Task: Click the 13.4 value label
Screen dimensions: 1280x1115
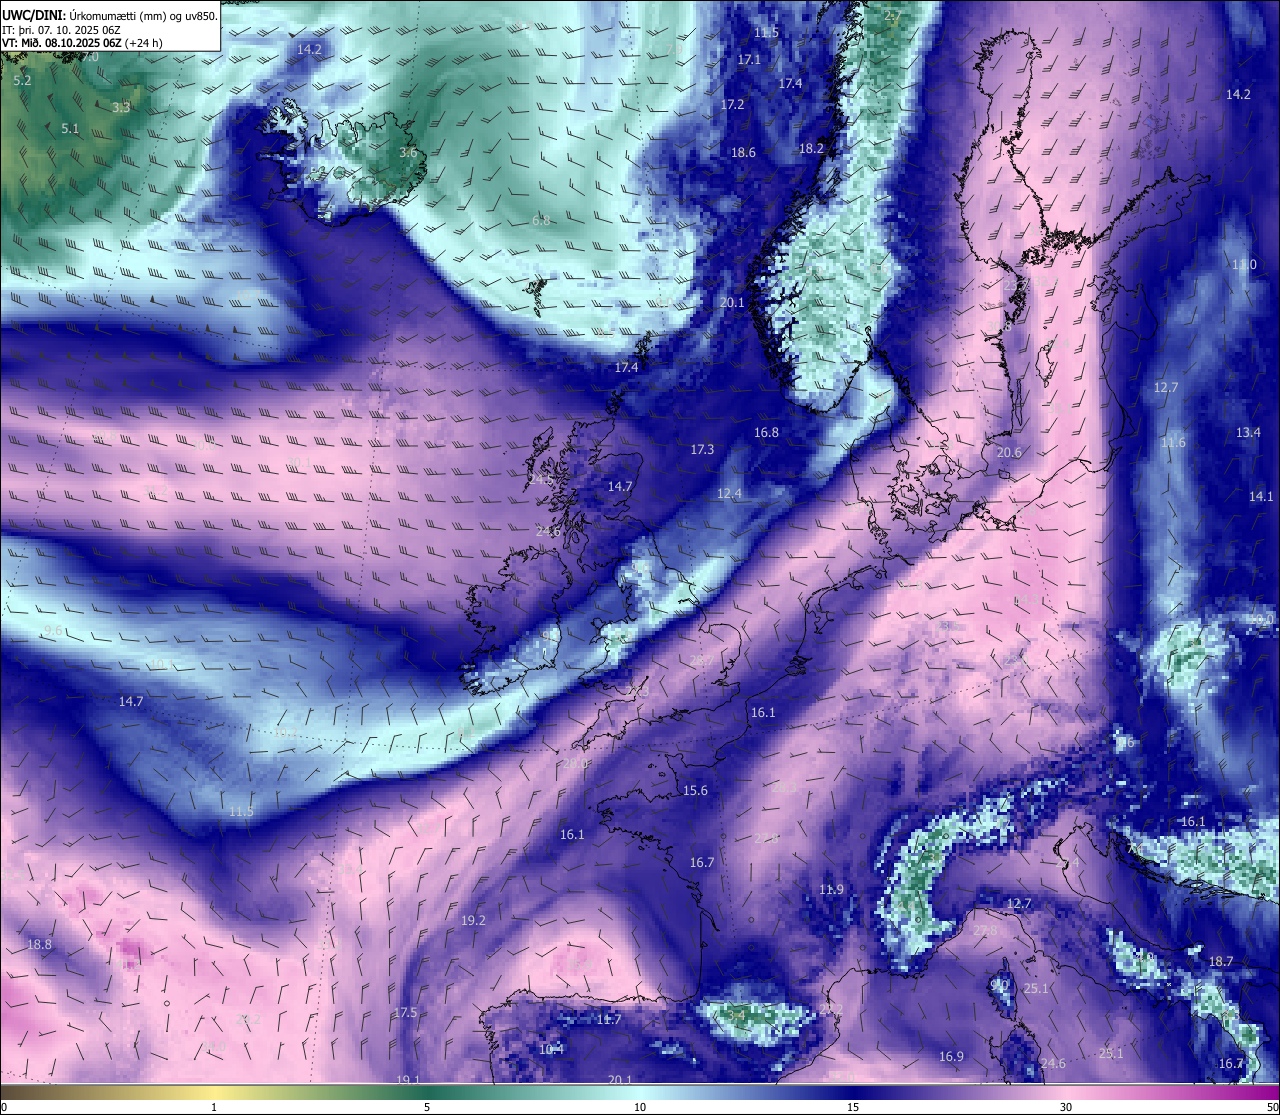Action: (x=1248, y=433)
